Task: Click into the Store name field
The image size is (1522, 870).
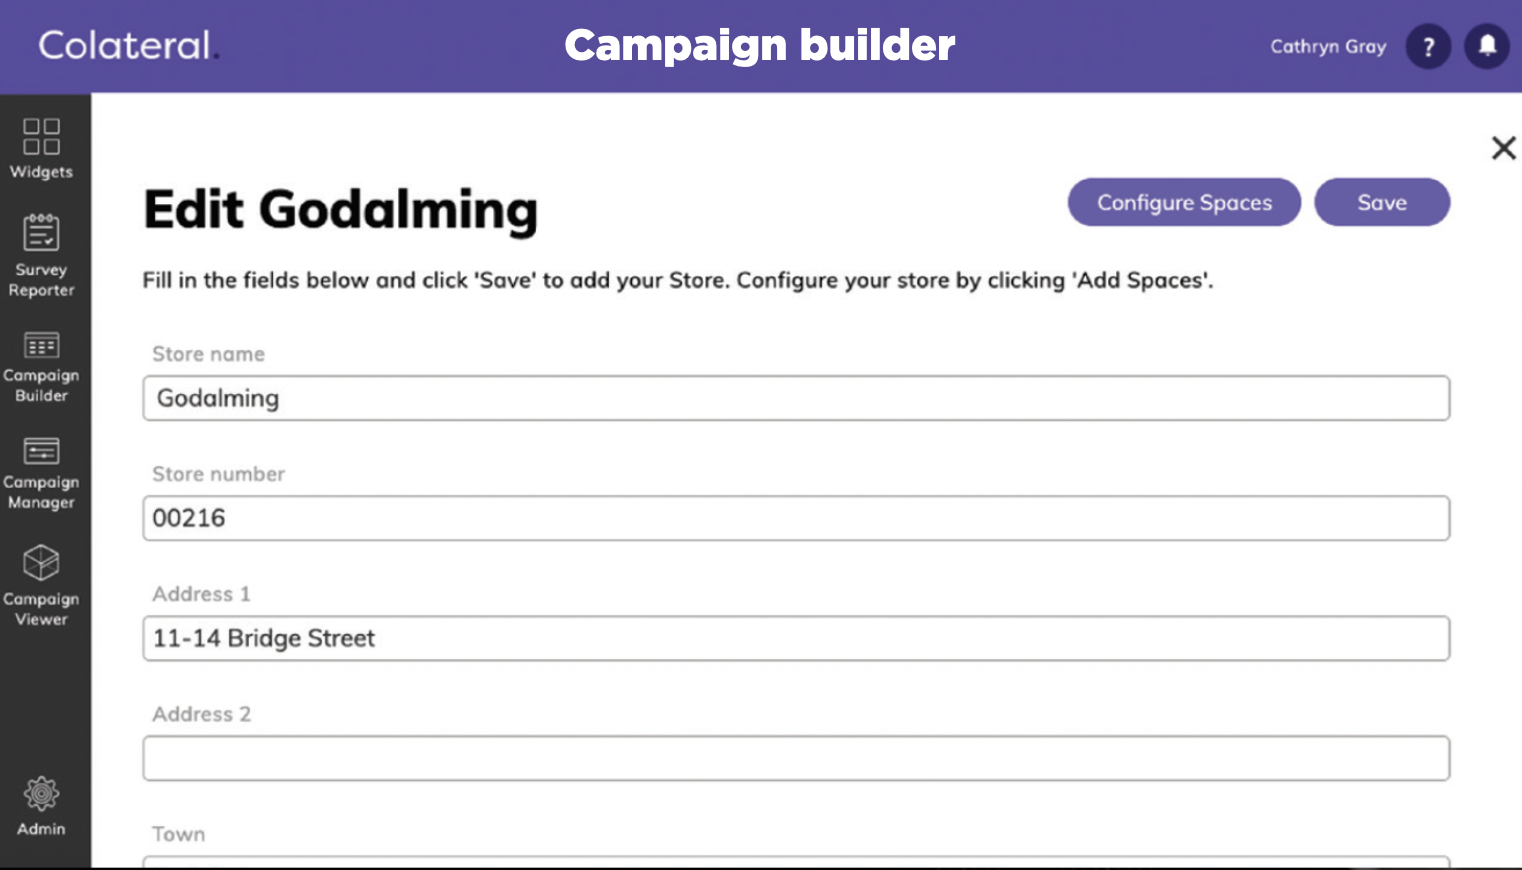Action: point(796,398)
